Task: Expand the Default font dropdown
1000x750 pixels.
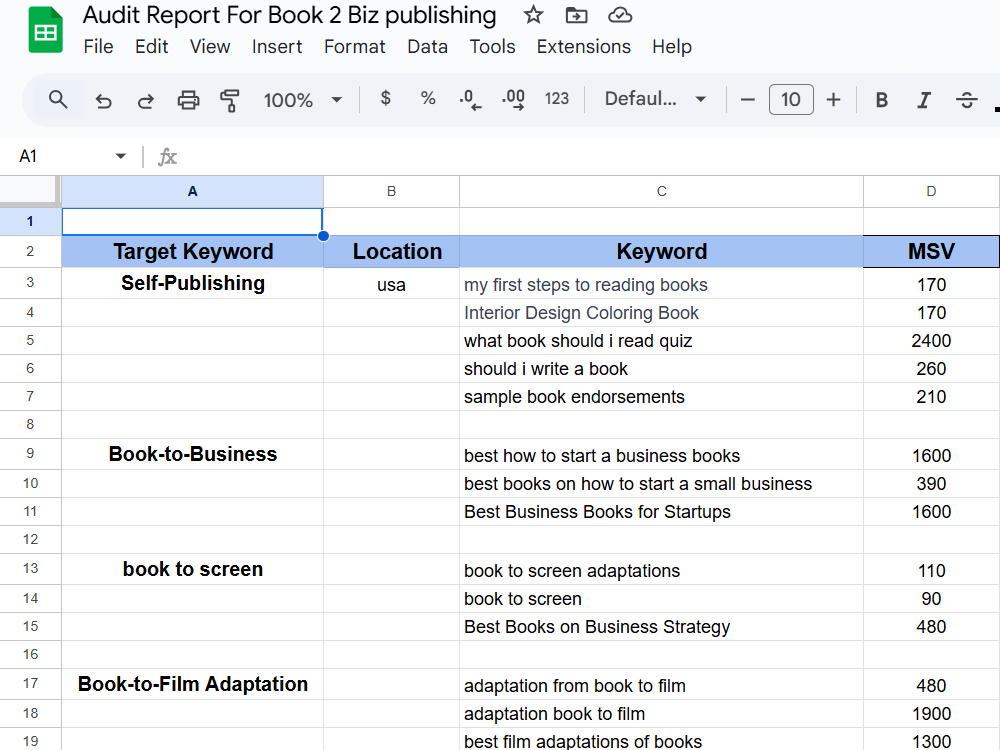Action: [655, 99]
